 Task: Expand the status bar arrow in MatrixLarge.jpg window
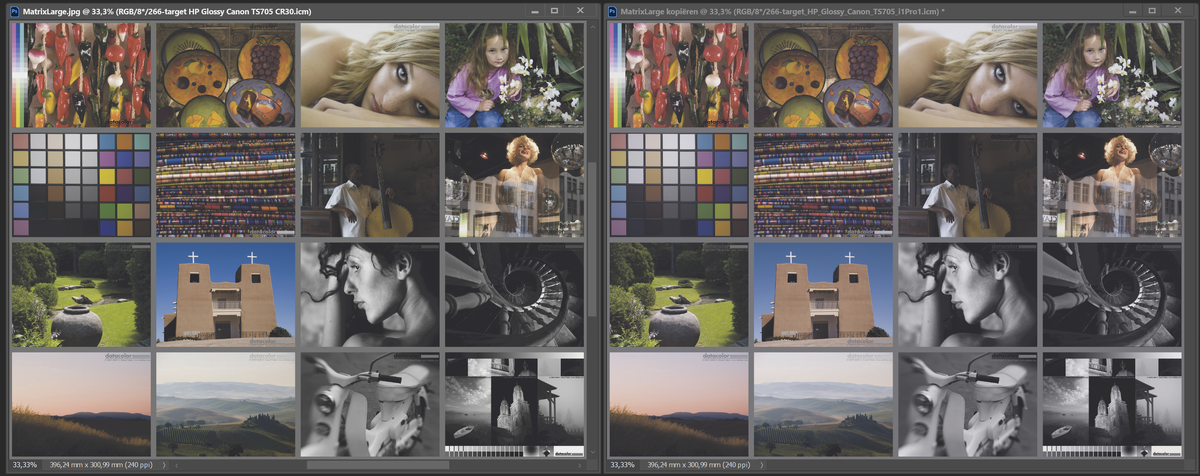(164, 466)
